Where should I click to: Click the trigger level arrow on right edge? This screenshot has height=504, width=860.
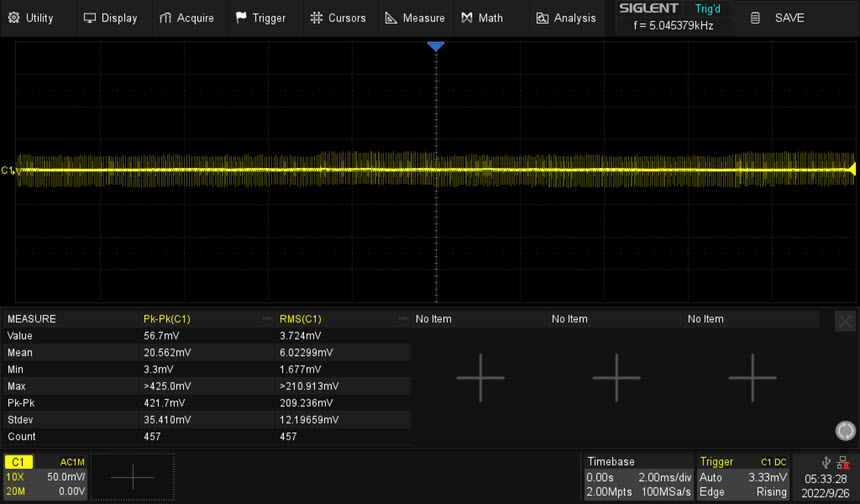(852, 169)
